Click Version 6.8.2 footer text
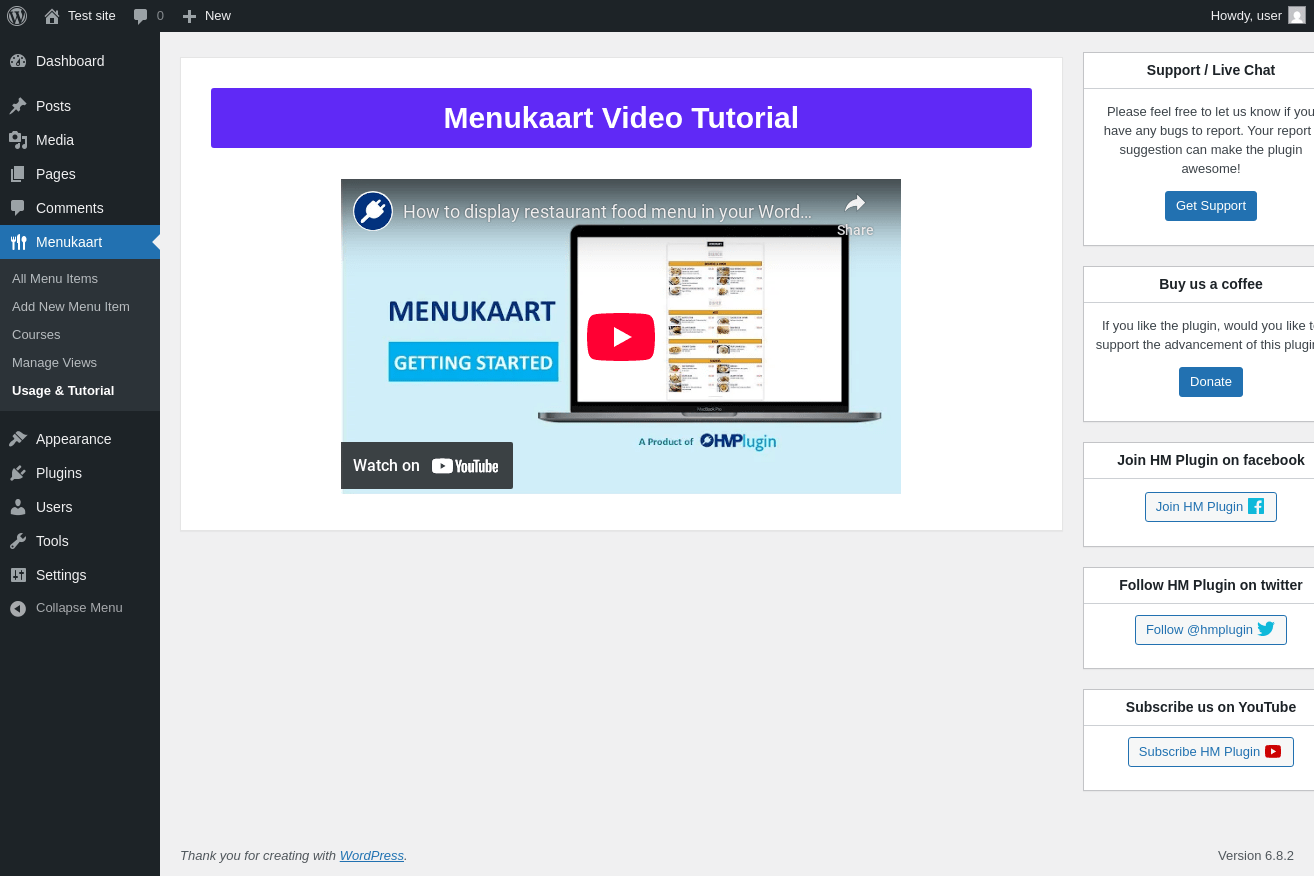This screenshot has height=876, width=1314. [1256, 856]
